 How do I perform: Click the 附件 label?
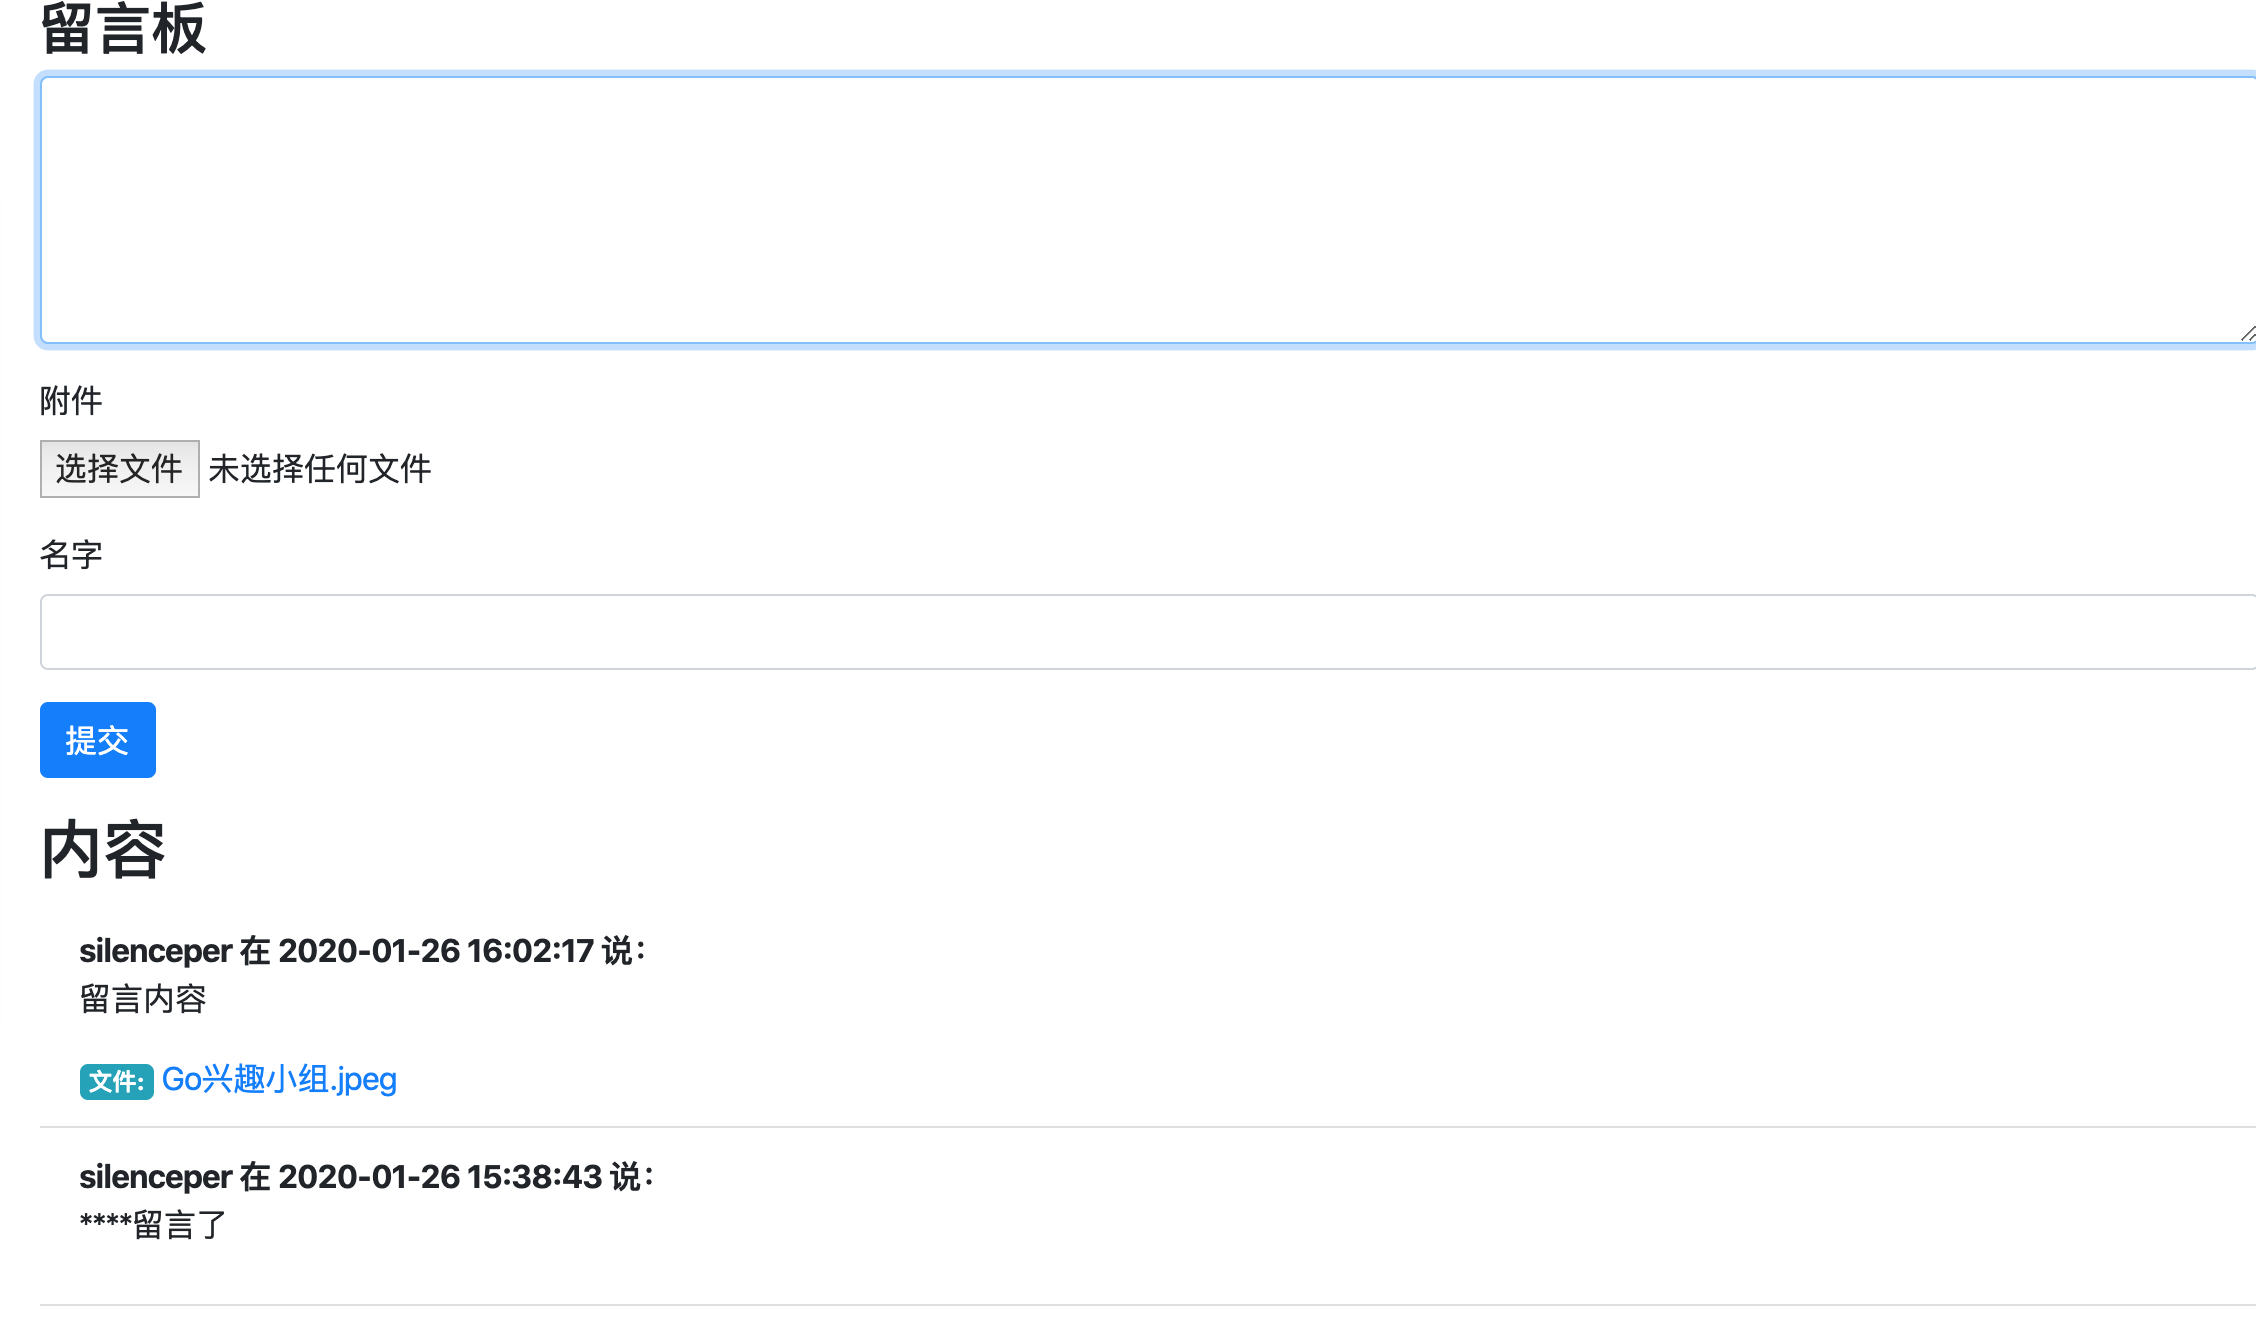click(71, 401)
